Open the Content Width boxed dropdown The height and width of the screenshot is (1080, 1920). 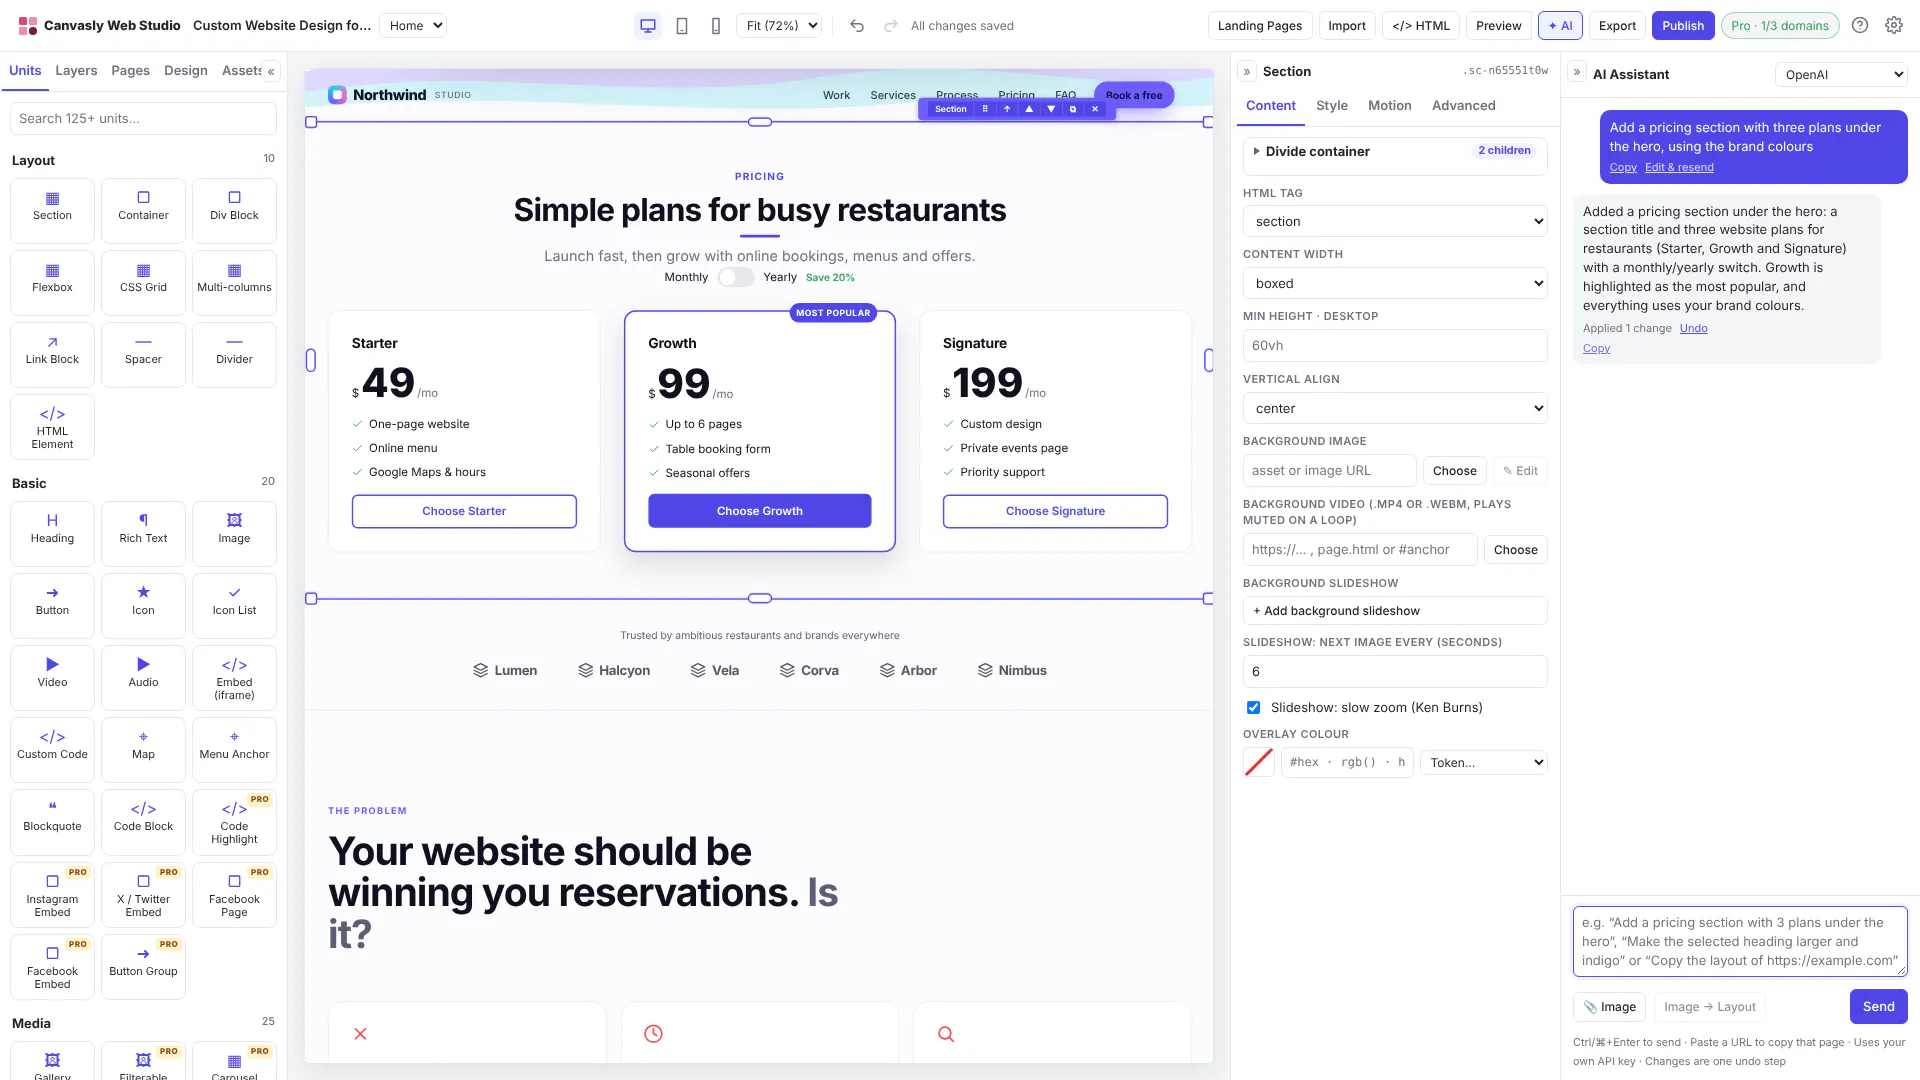click(x=1395, y=284)
